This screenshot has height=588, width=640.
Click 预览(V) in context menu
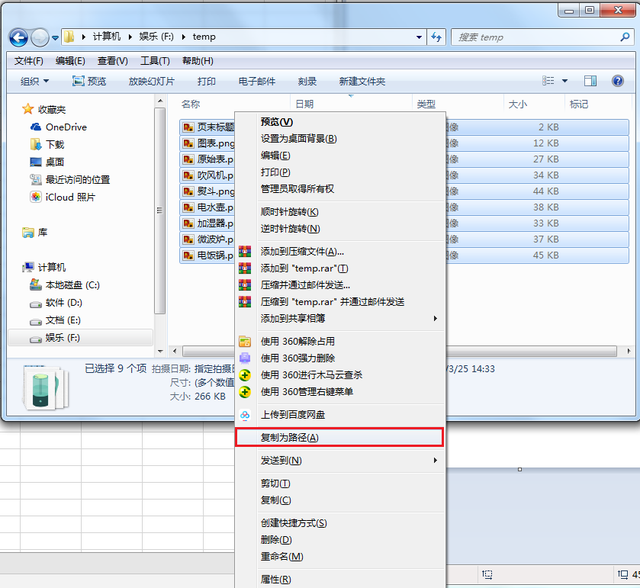click(x=276, y=122)
